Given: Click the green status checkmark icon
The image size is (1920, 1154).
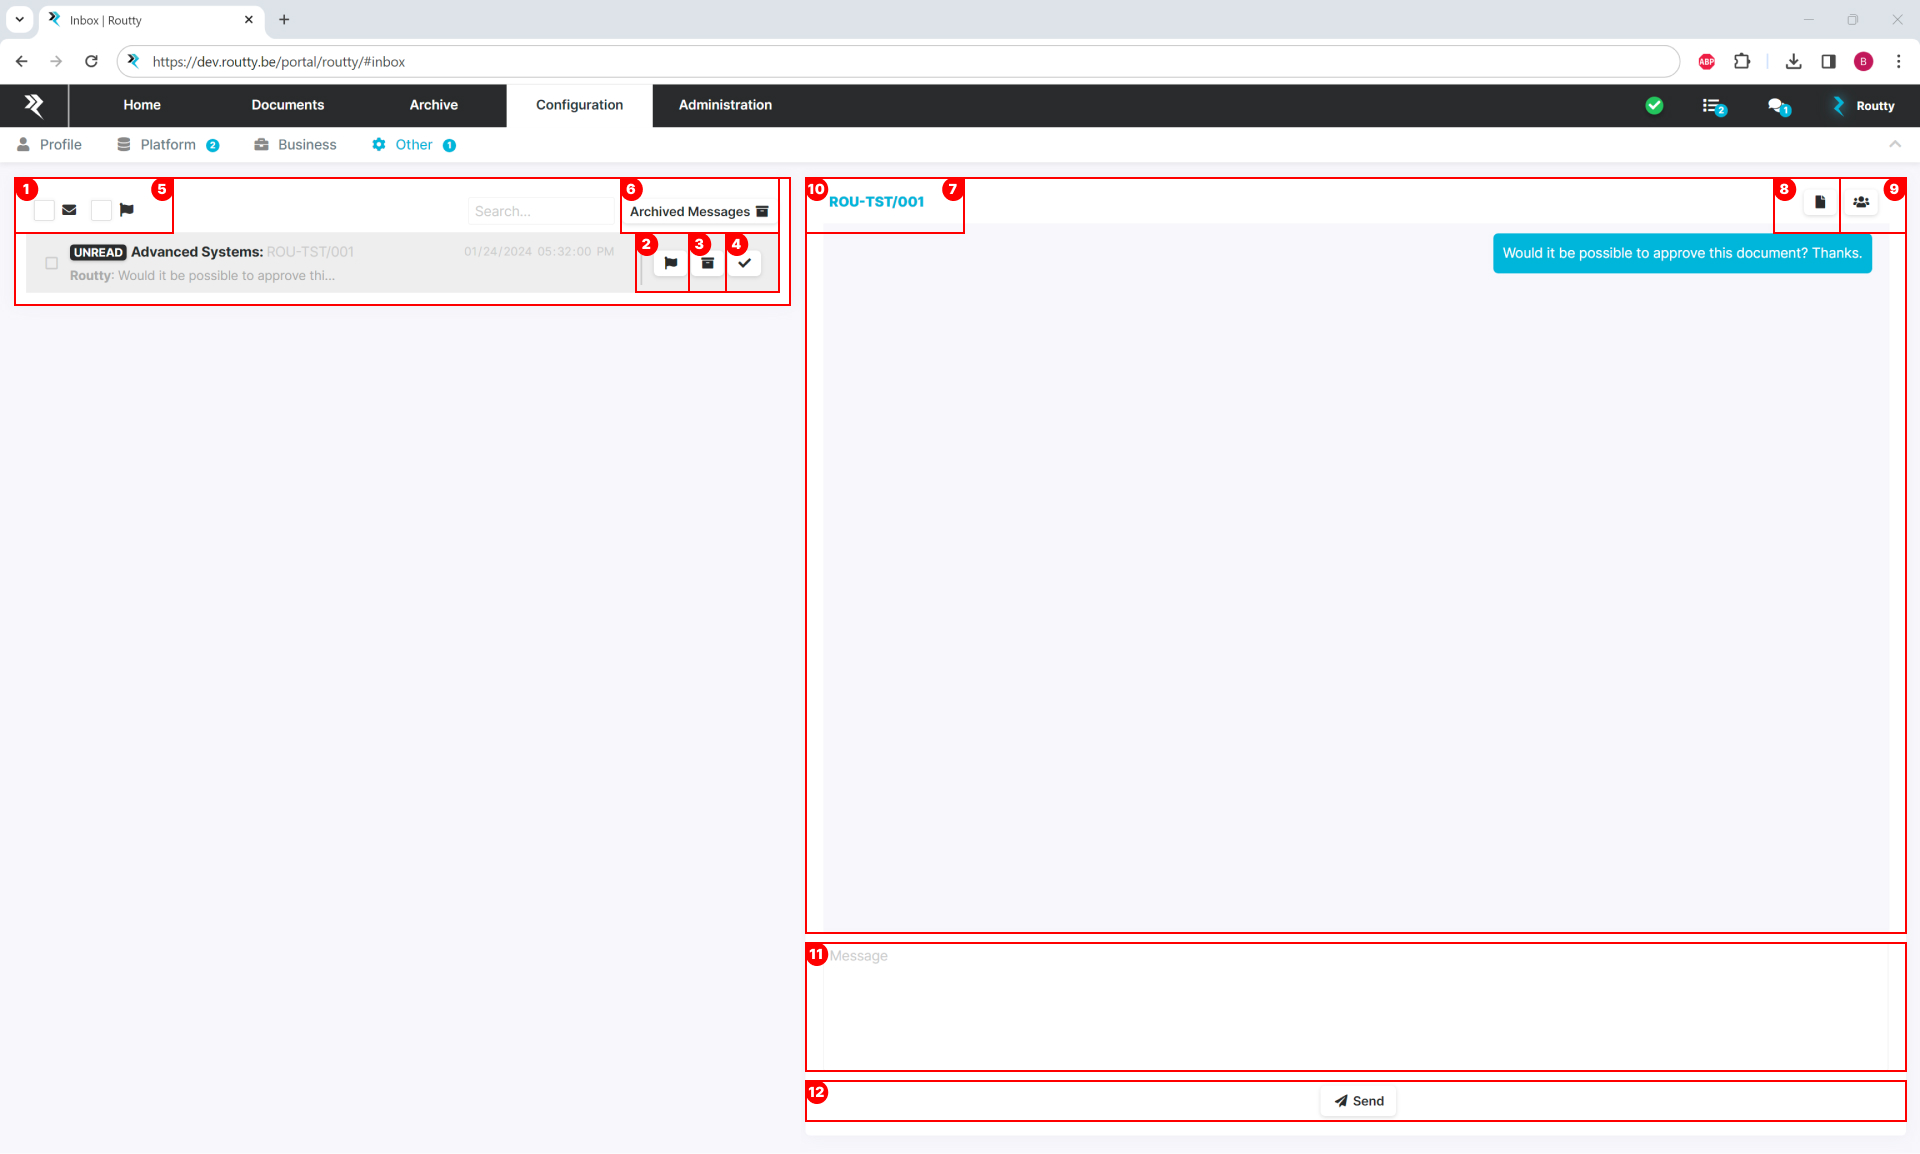Looking at the screenshot, I should click(x=1655, y=106).
